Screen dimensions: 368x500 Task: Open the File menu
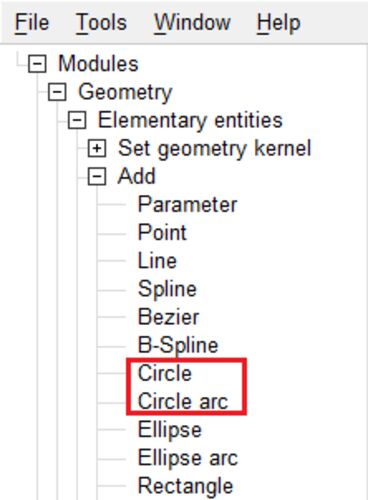pyautogui.click(x=32, y=23)
